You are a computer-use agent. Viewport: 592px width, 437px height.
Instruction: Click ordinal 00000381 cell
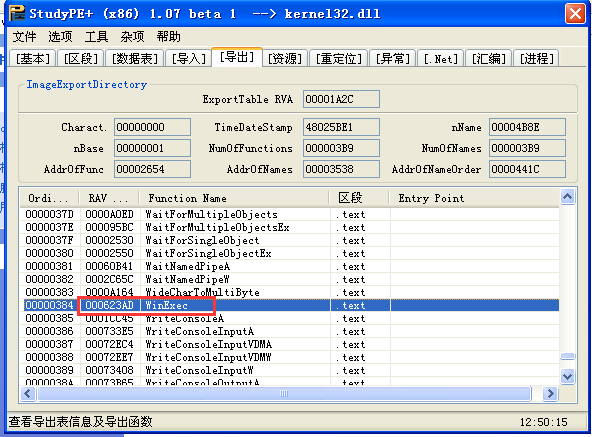click(x=49, y=266)
